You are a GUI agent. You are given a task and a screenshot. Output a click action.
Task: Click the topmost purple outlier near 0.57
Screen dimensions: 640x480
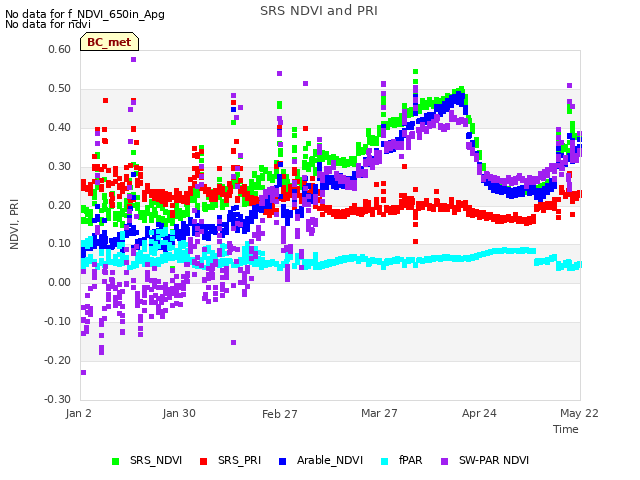[x=133, y=60]
